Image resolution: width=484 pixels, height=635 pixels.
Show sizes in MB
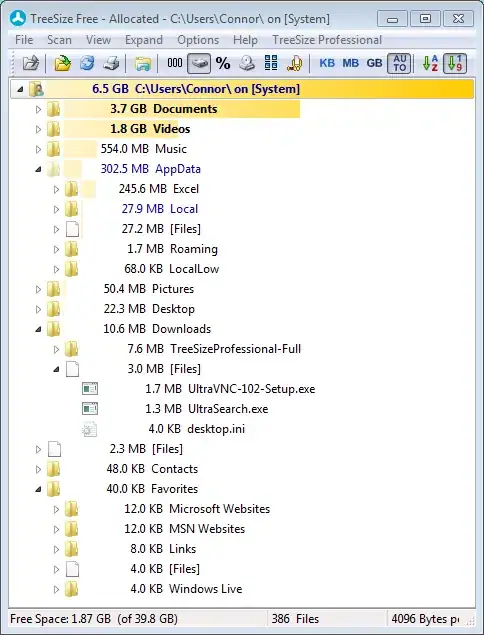pos(350,63)
